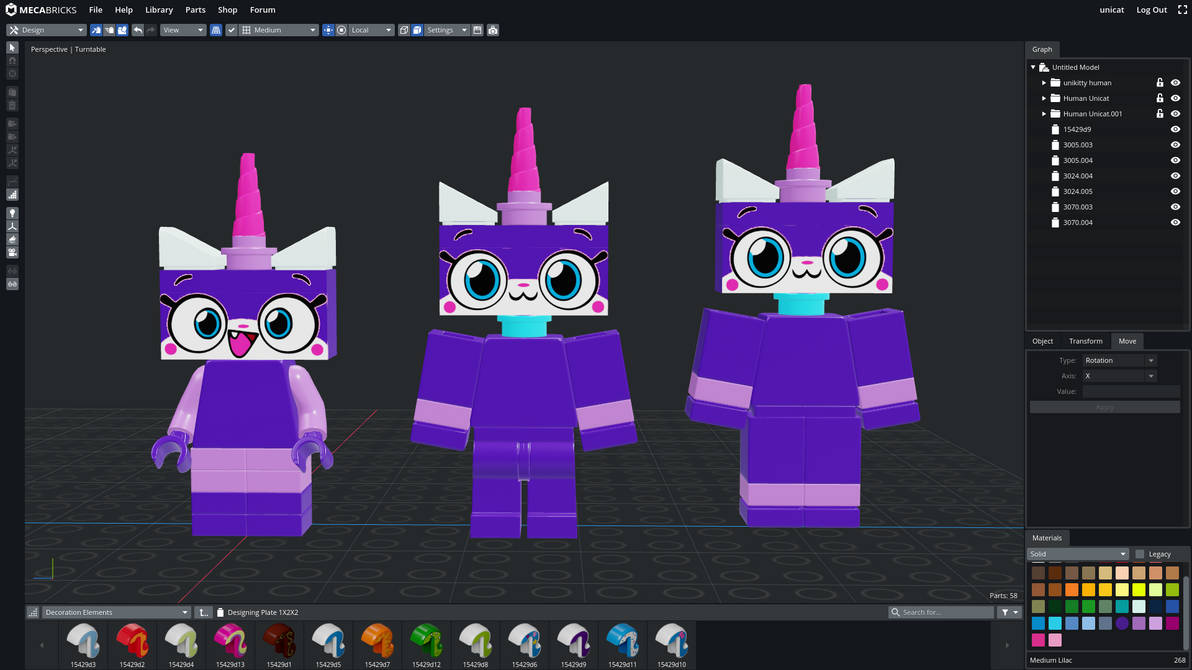Click the camera screenshot icon in toolbar
The image size is (1192, 670).
[x=493, y=30]
